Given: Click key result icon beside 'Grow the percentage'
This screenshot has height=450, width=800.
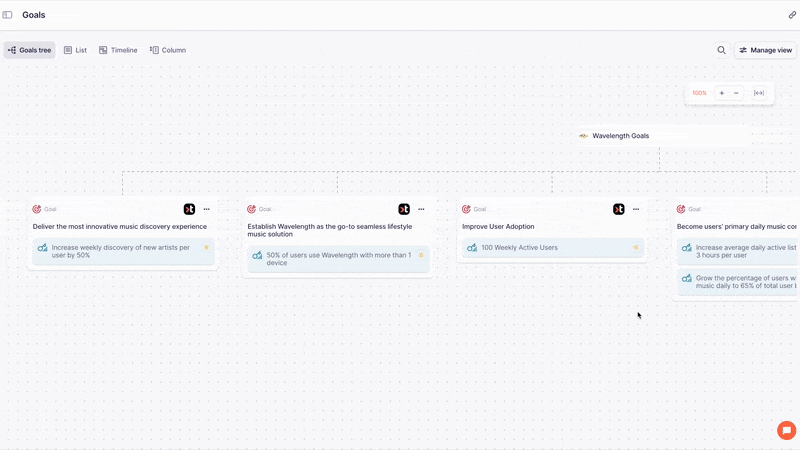Looking at the screenshot, I should coord(687,278).
